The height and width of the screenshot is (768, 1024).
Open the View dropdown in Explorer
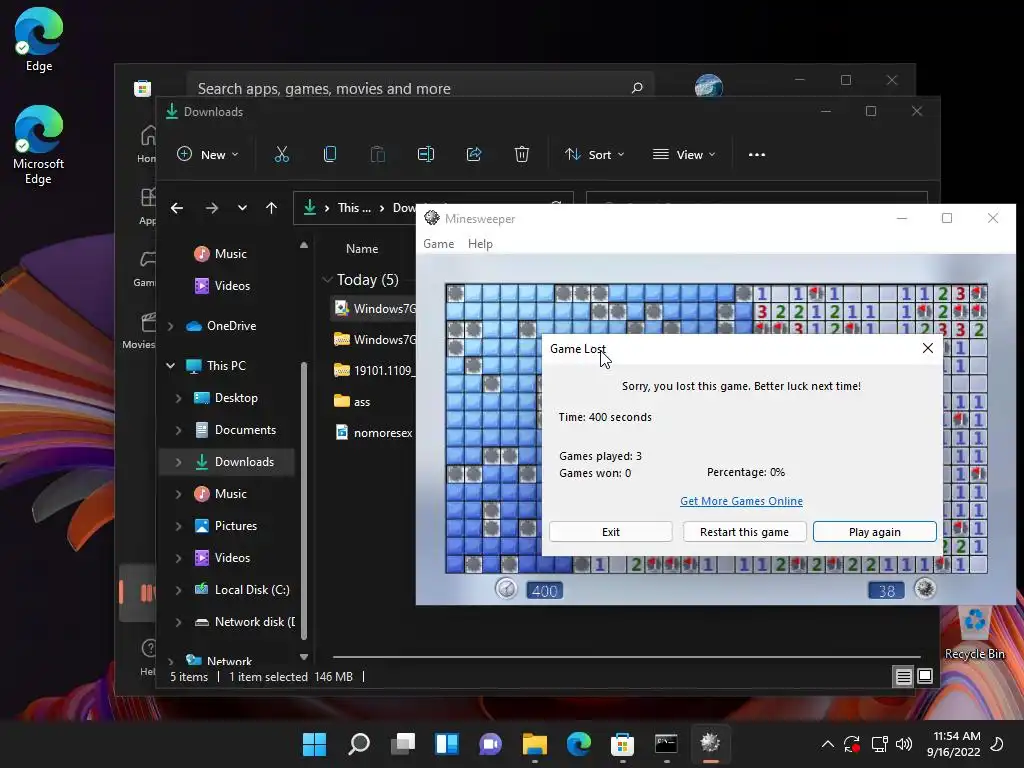[684, 155]
